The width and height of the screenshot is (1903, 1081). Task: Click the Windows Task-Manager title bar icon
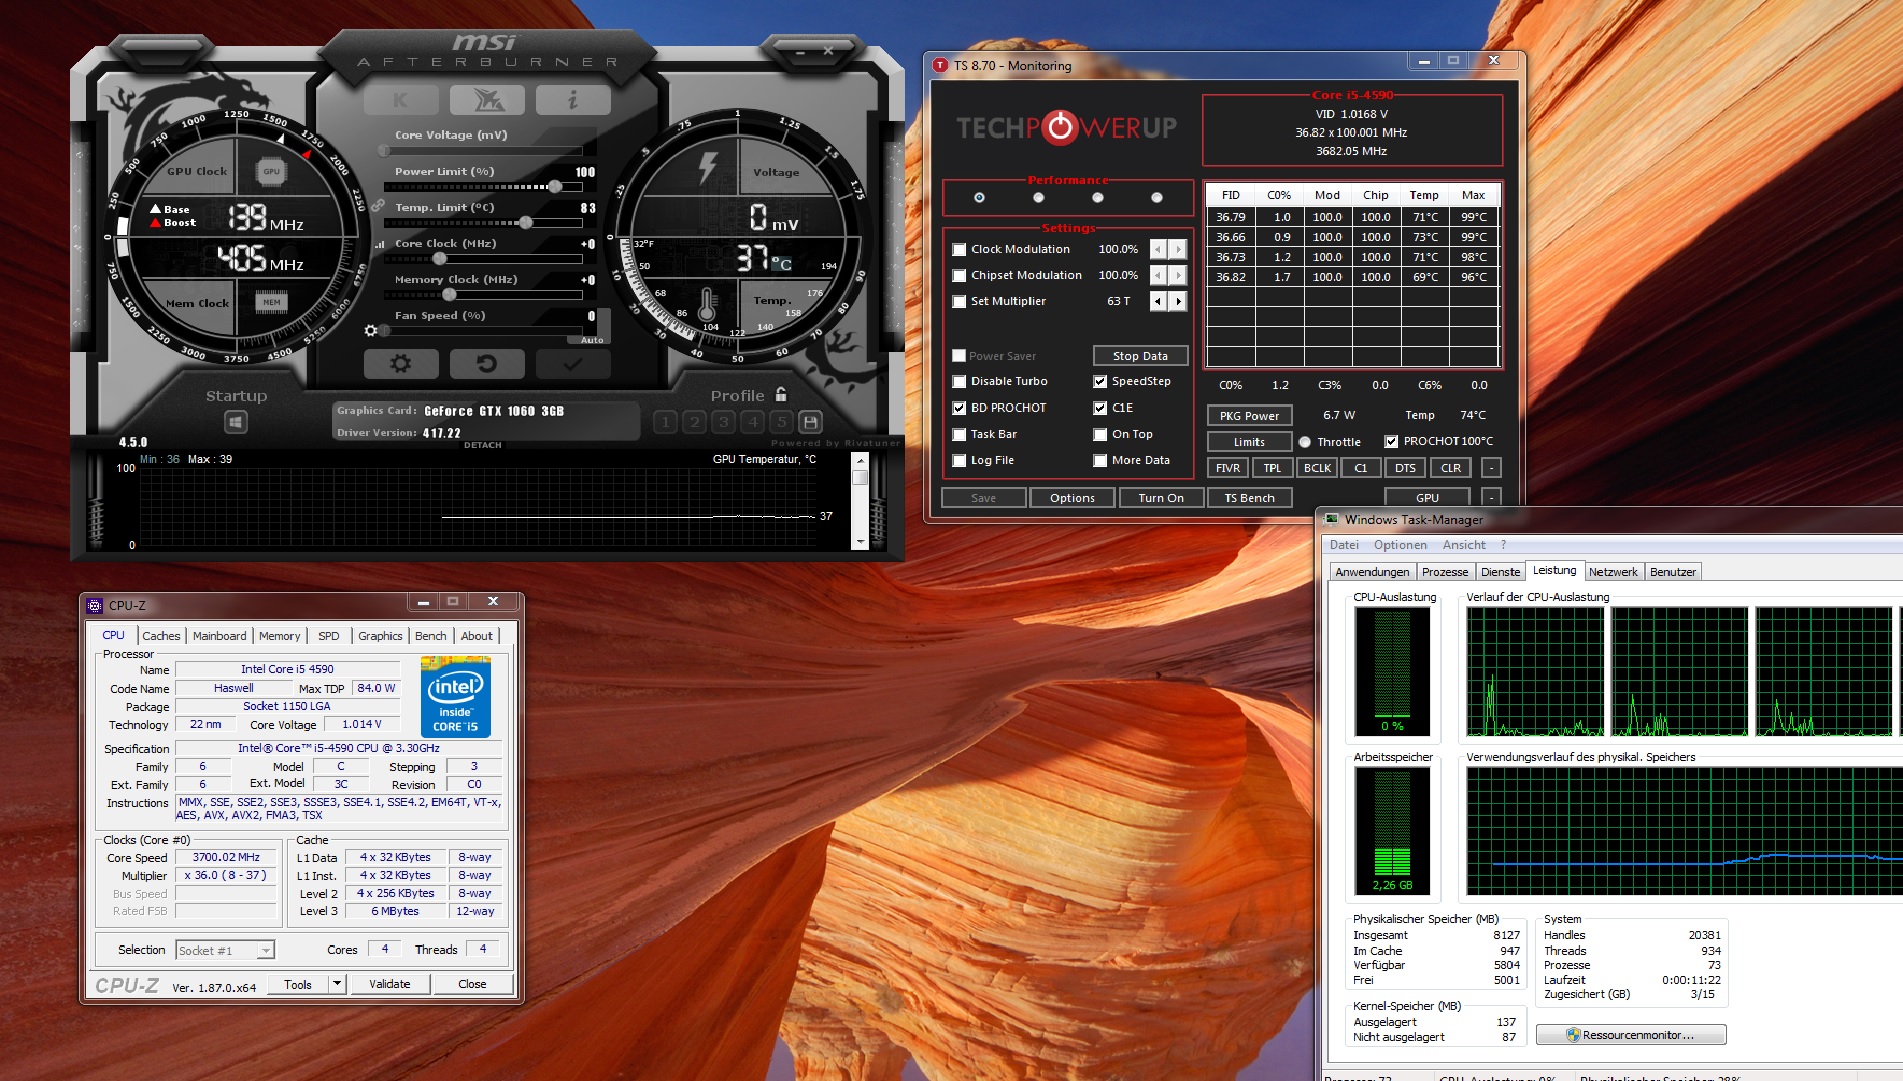(x=1331, y=519)
